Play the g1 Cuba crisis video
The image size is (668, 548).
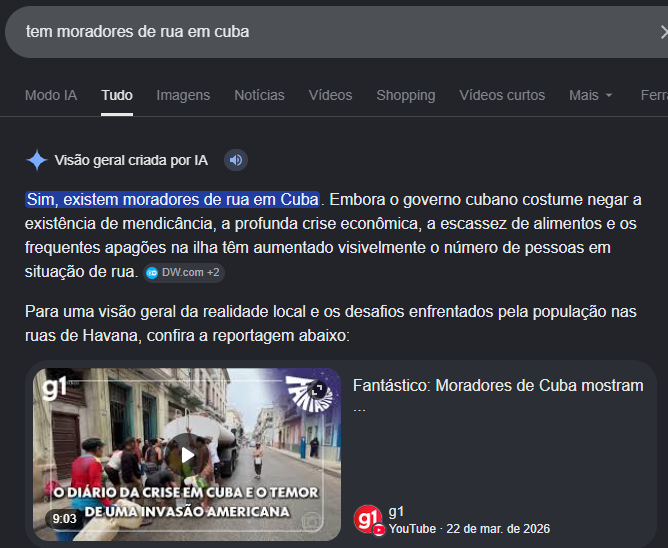(187, 455)
